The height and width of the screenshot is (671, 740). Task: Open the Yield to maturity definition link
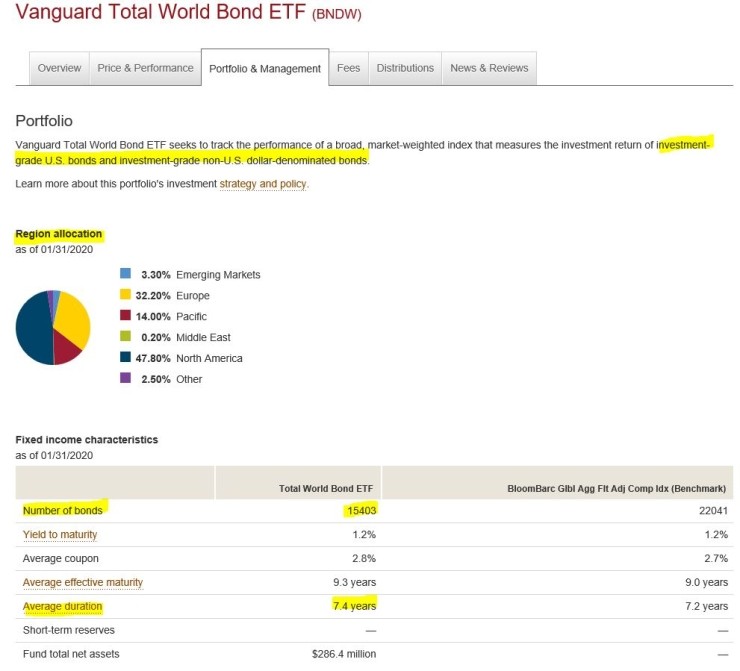(x=60, y=535)
